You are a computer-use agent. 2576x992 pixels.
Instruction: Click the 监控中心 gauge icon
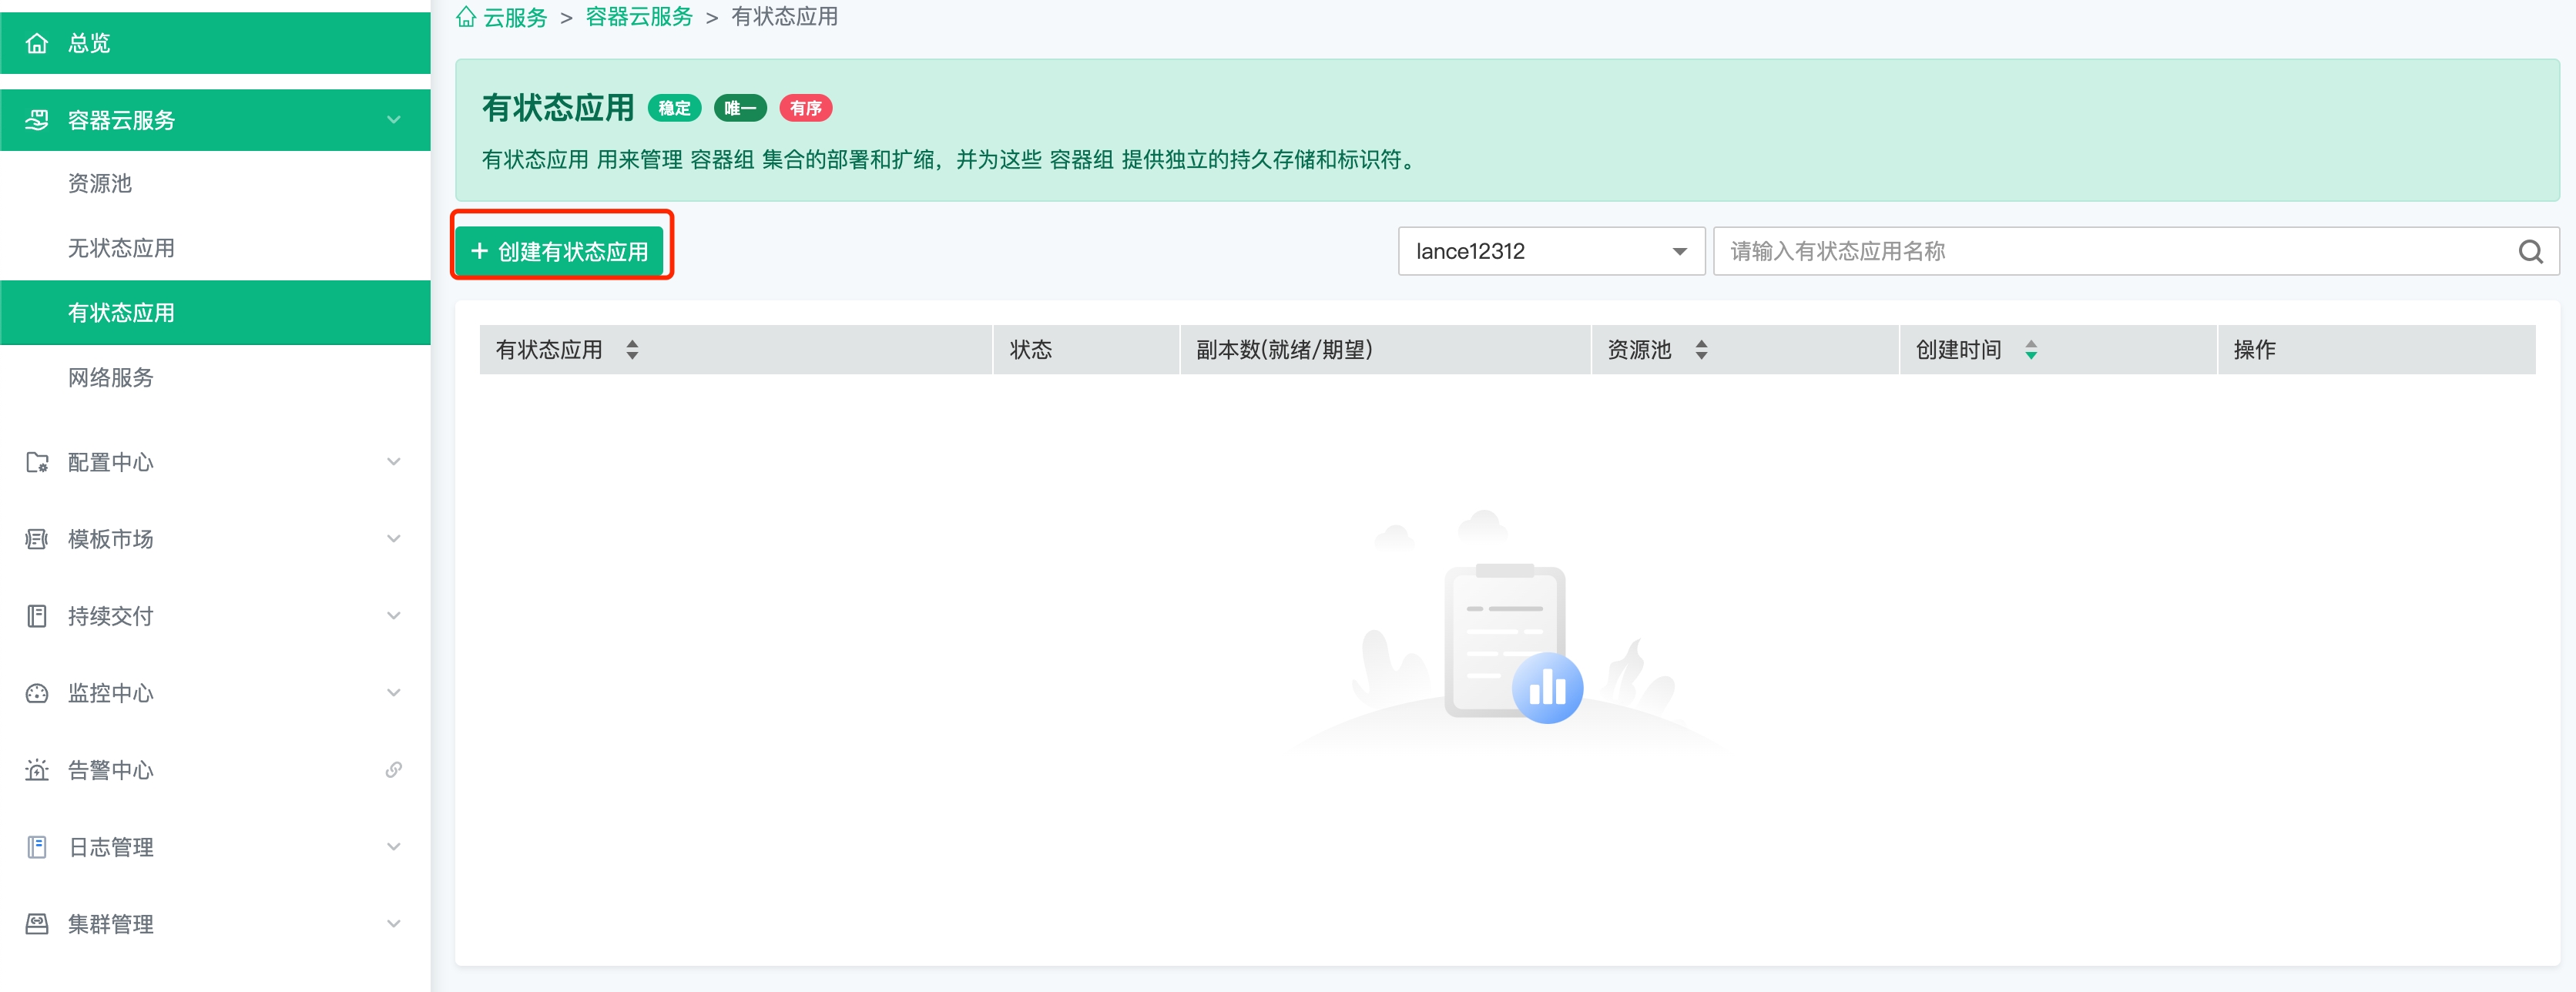(37, 693)
